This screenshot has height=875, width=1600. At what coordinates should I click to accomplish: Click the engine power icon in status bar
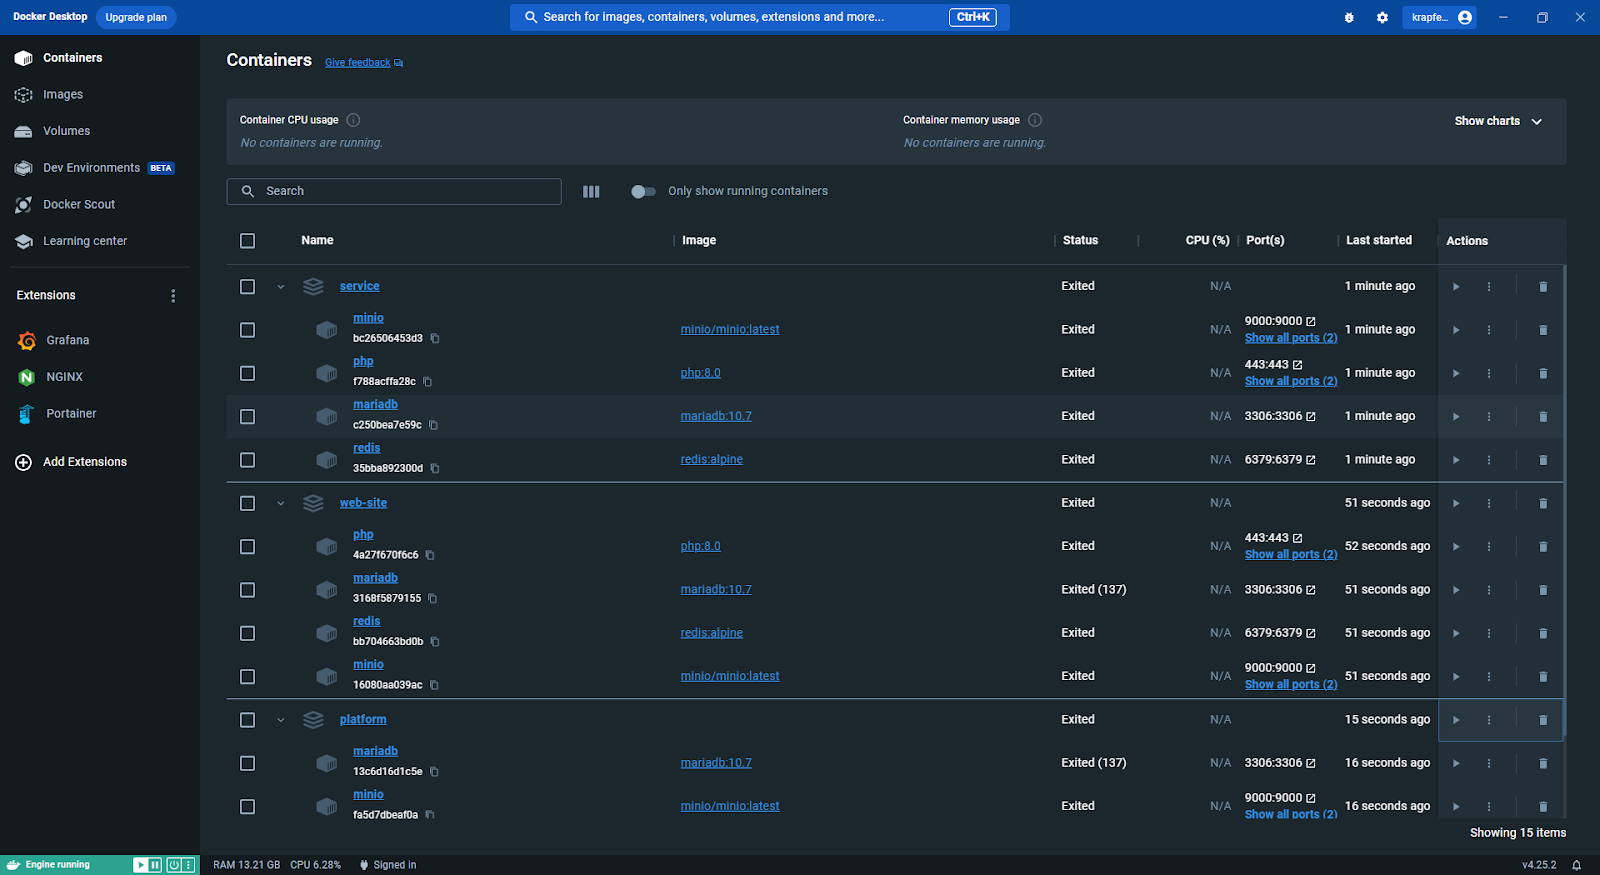[174, 865]
